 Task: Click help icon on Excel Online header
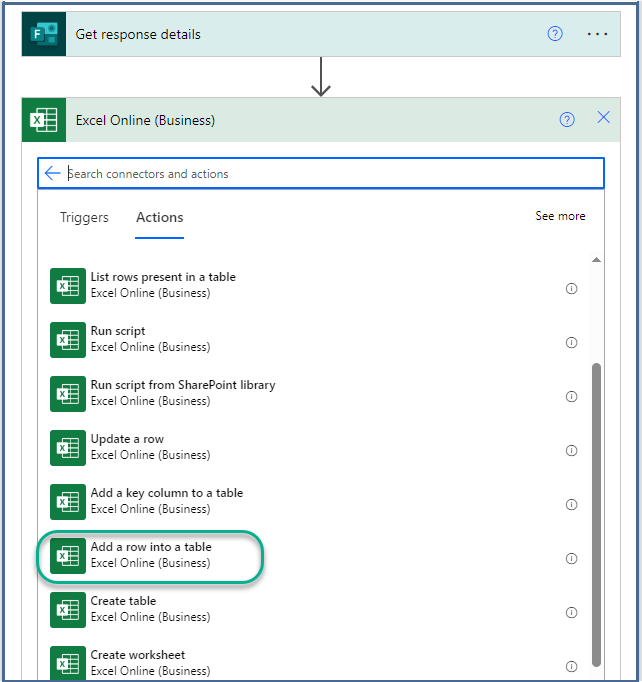[567, 120]
